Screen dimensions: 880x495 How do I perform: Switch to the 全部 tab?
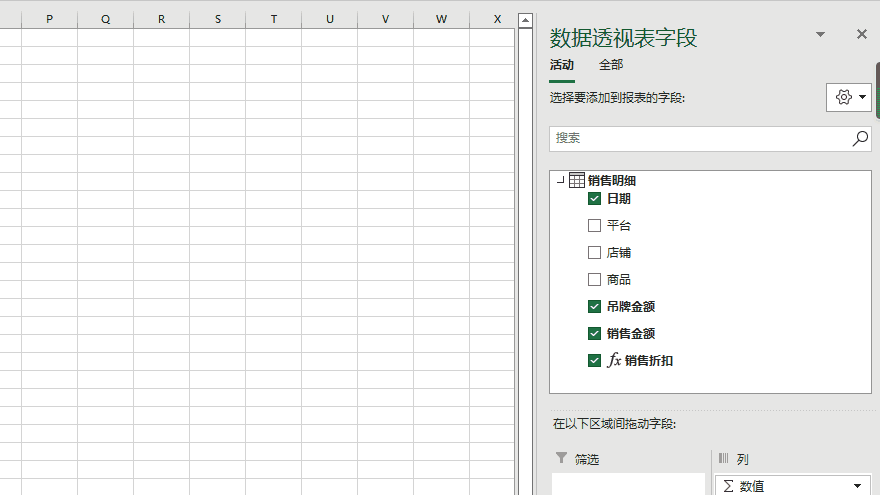(611, 65)
